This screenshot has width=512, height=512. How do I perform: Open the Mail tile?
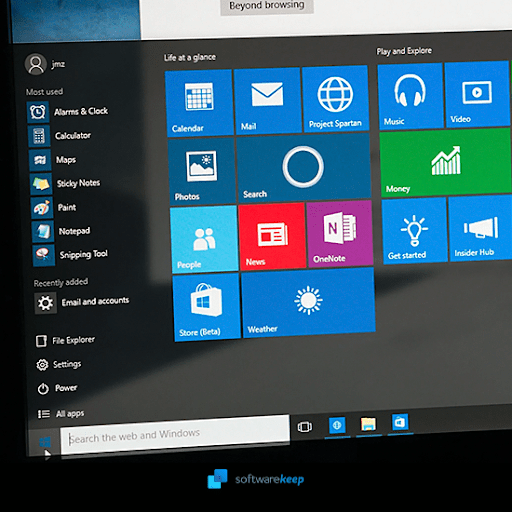(268, 101)
